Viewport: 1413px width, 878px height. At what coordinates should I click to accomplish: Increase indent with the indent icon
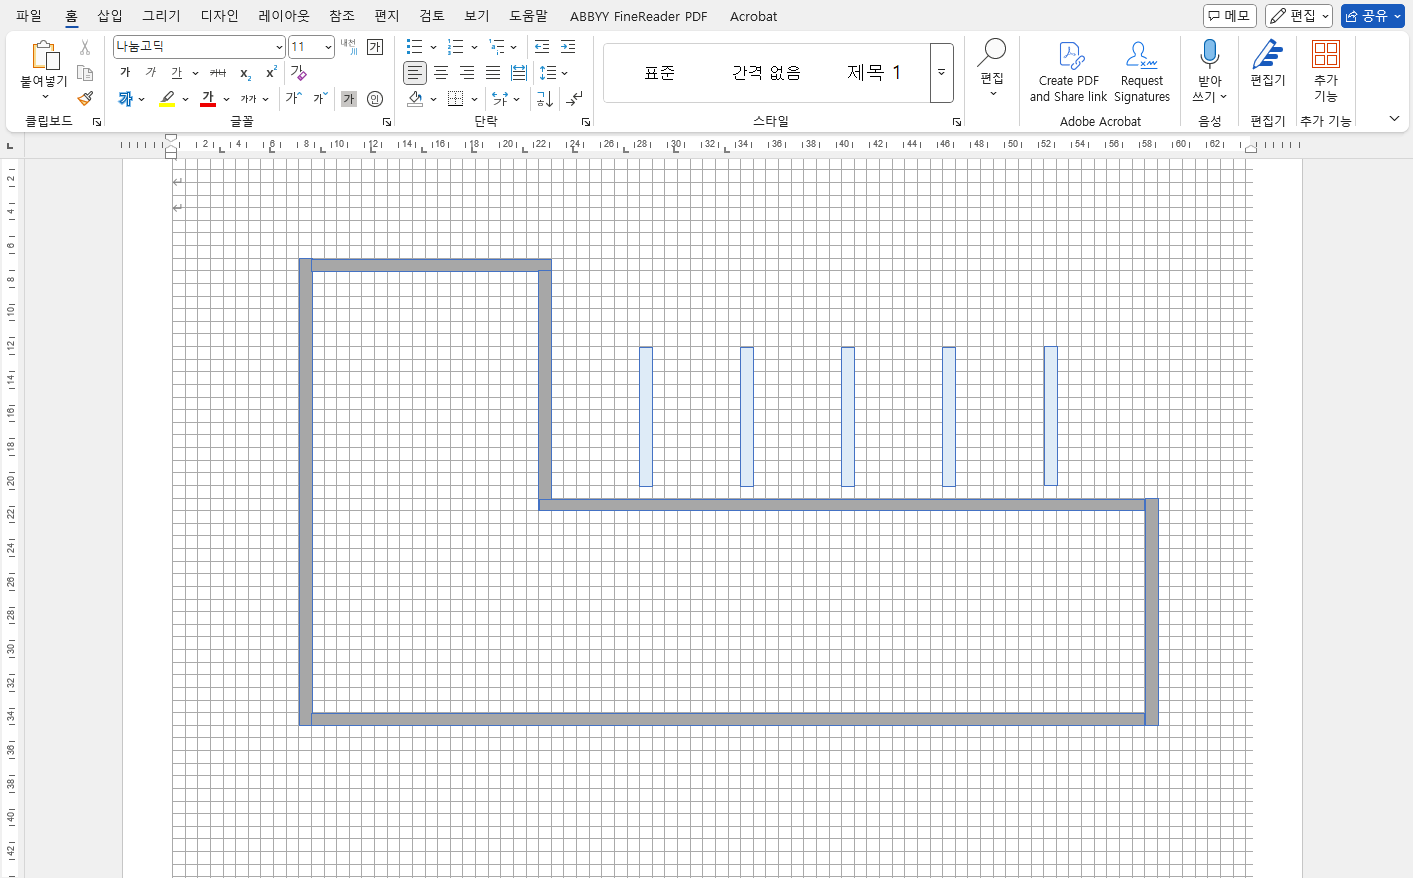[x=568, y=47]
